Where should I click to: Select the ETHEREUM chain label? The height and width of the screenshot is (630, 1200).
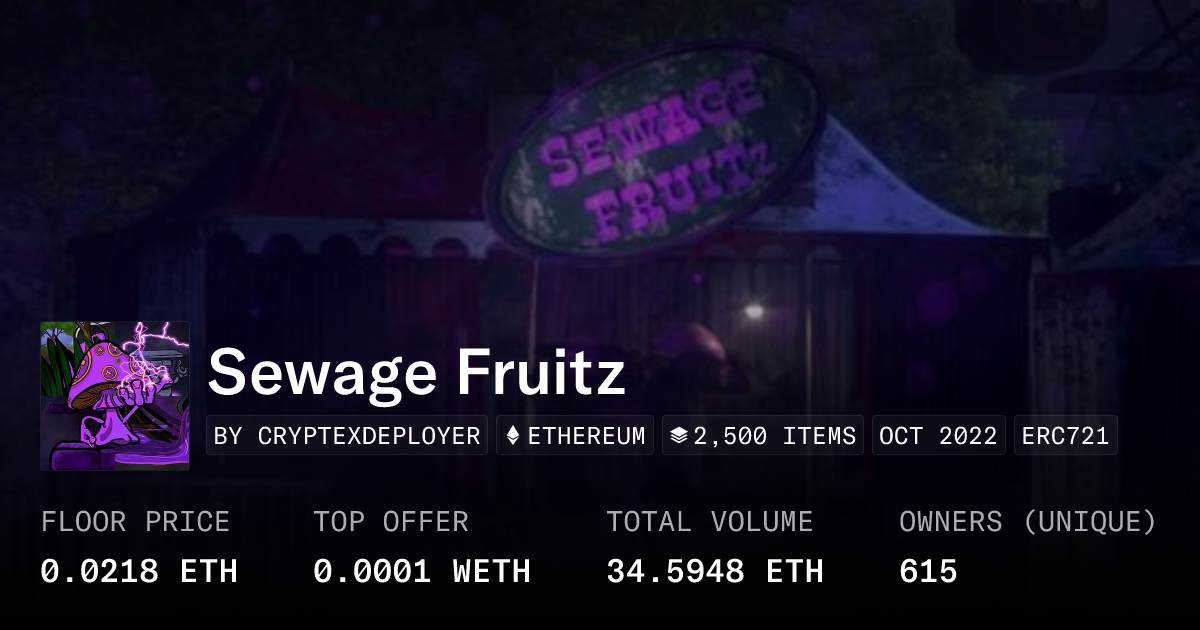tap(586, 436)
